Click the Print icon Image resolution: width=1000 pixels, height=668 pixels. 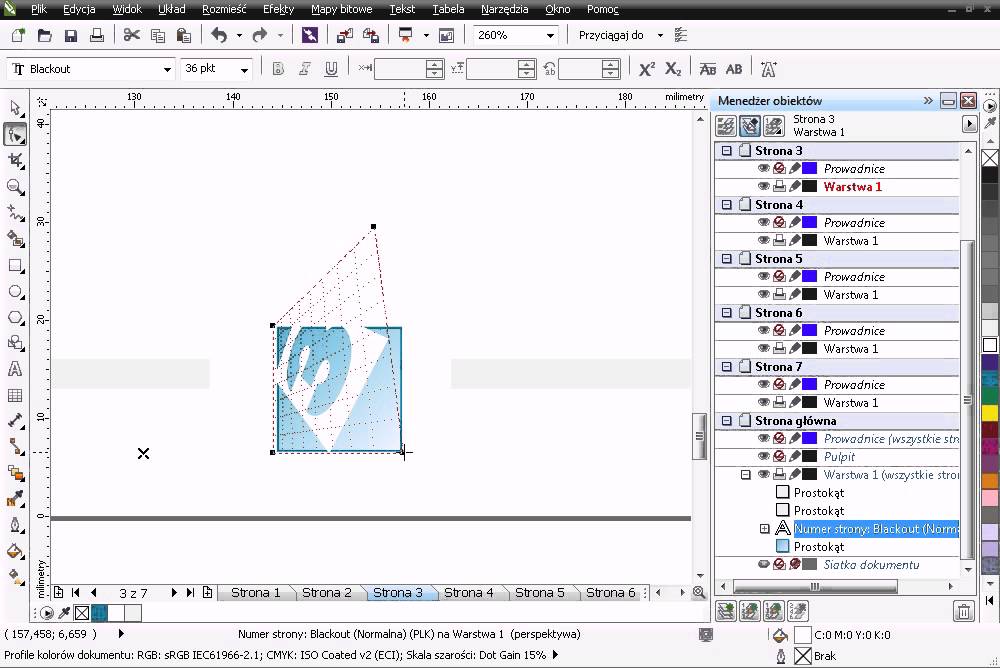pos(97,35)
